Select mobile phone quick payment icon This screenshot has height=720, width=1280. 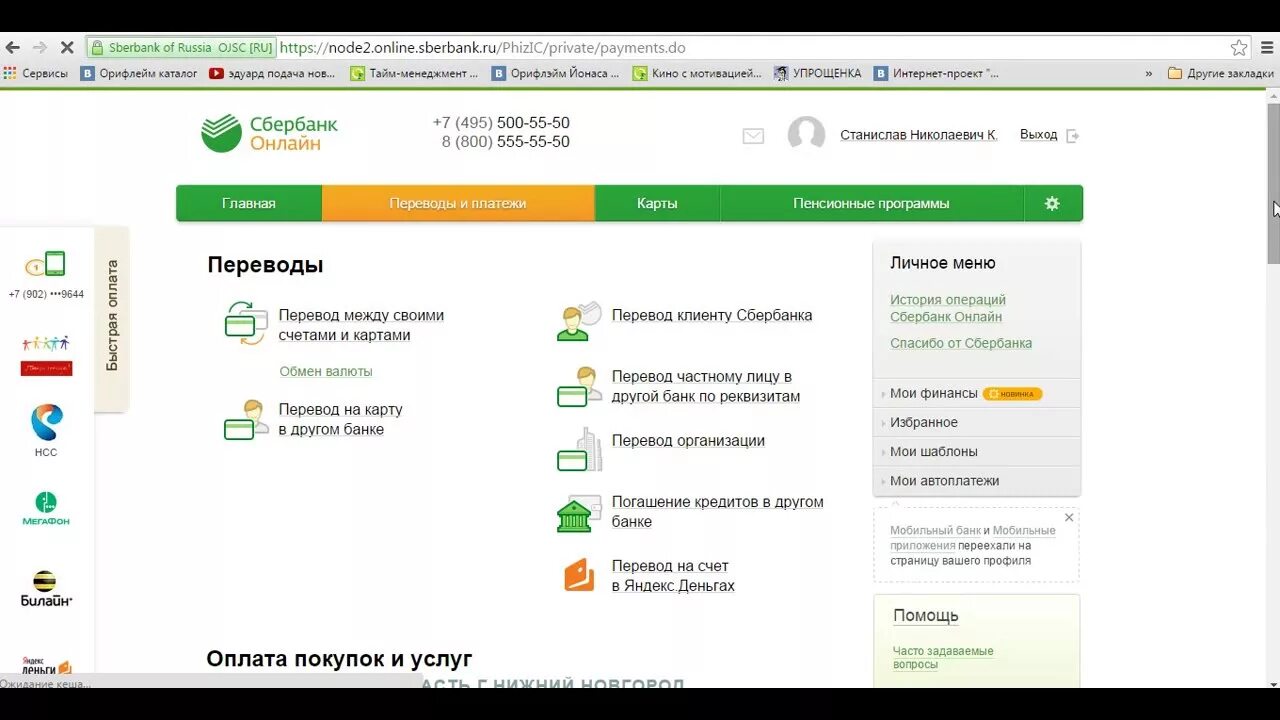46,264
